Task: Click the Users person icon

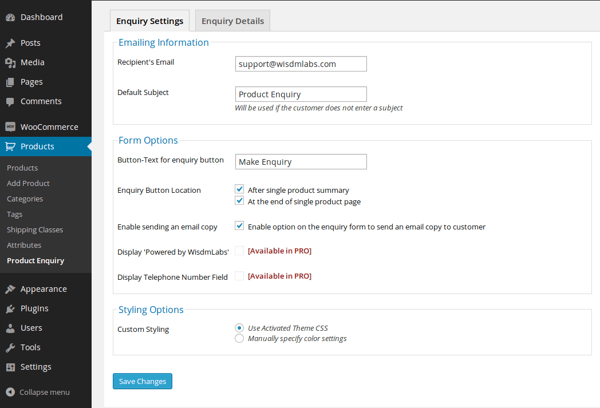Action: (10, 328)
